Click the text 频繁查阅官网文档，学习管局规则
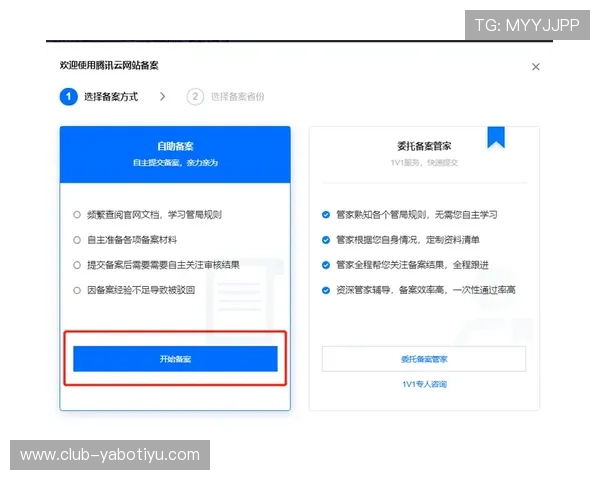This screenshot has width=600, height=480. (x=154, y=215)
